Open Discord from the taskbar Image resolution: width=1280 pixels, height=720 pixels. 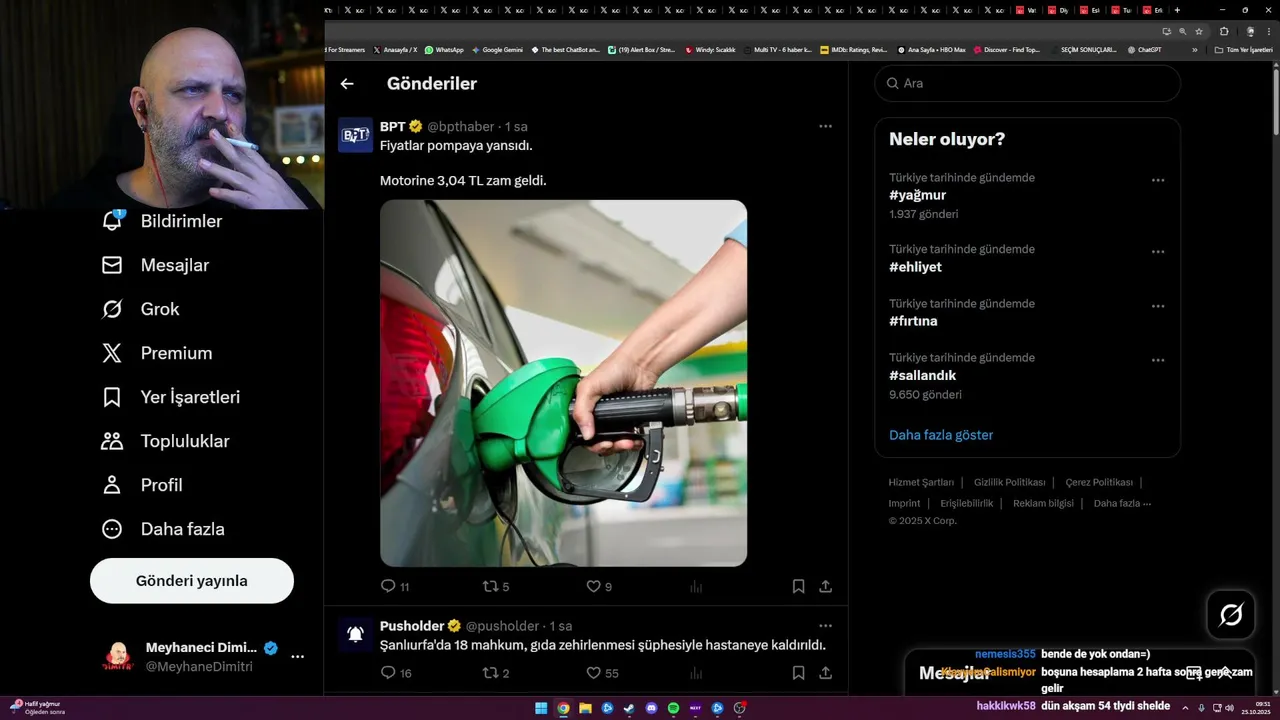[651, 708]
